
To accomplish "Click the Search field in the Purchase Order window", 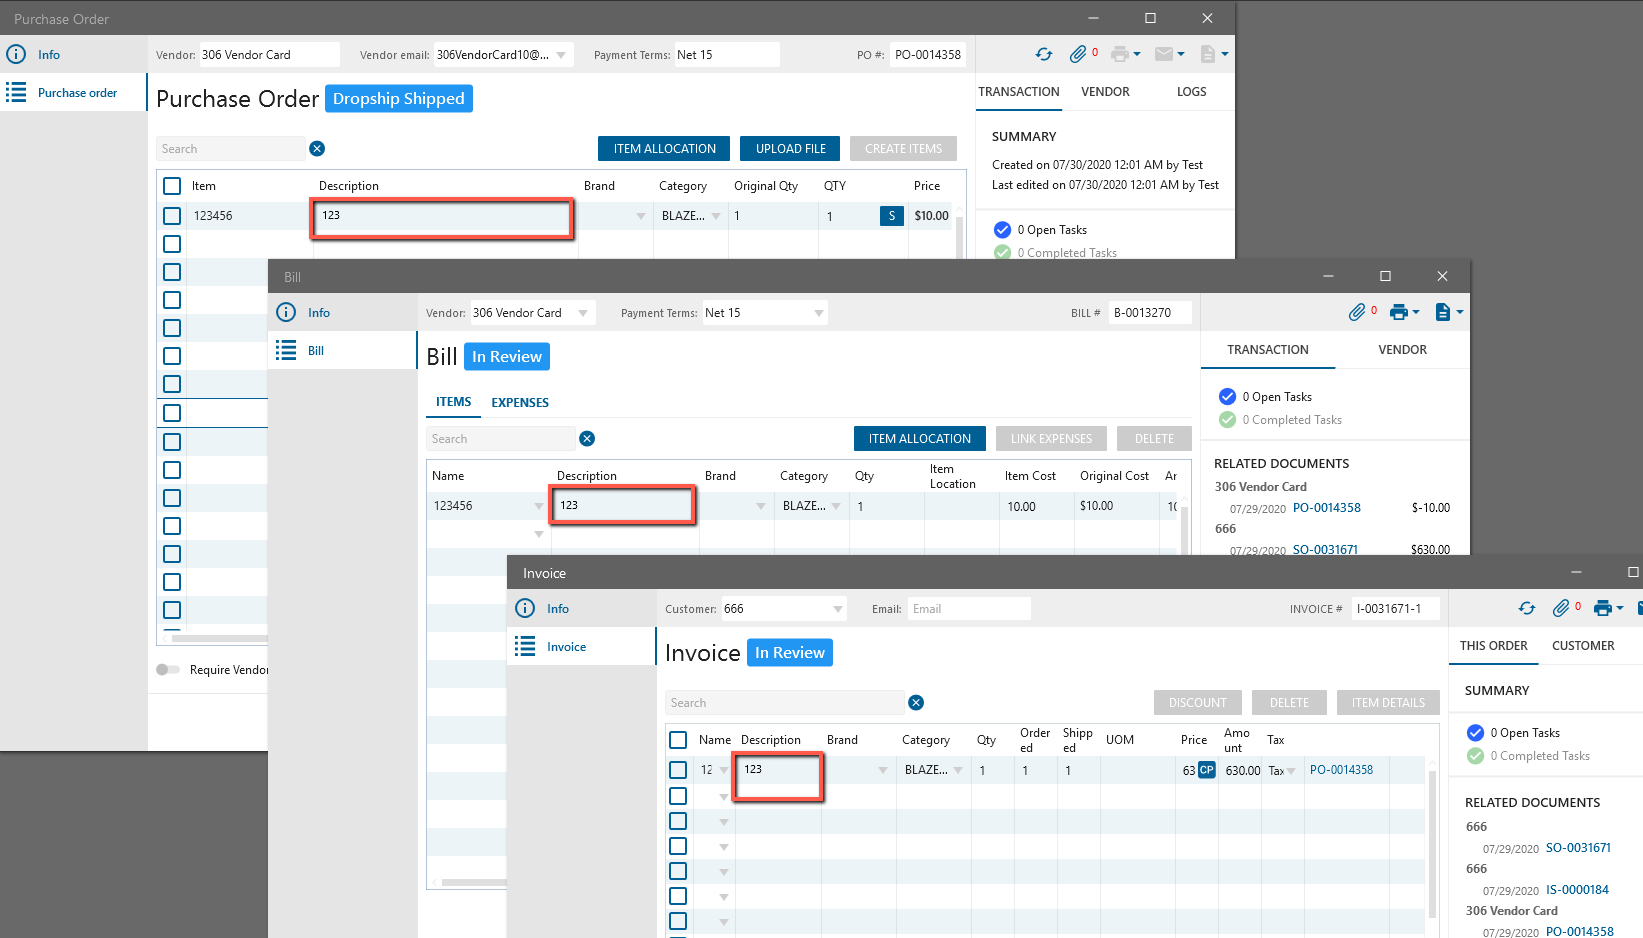I will coord(231,149).
